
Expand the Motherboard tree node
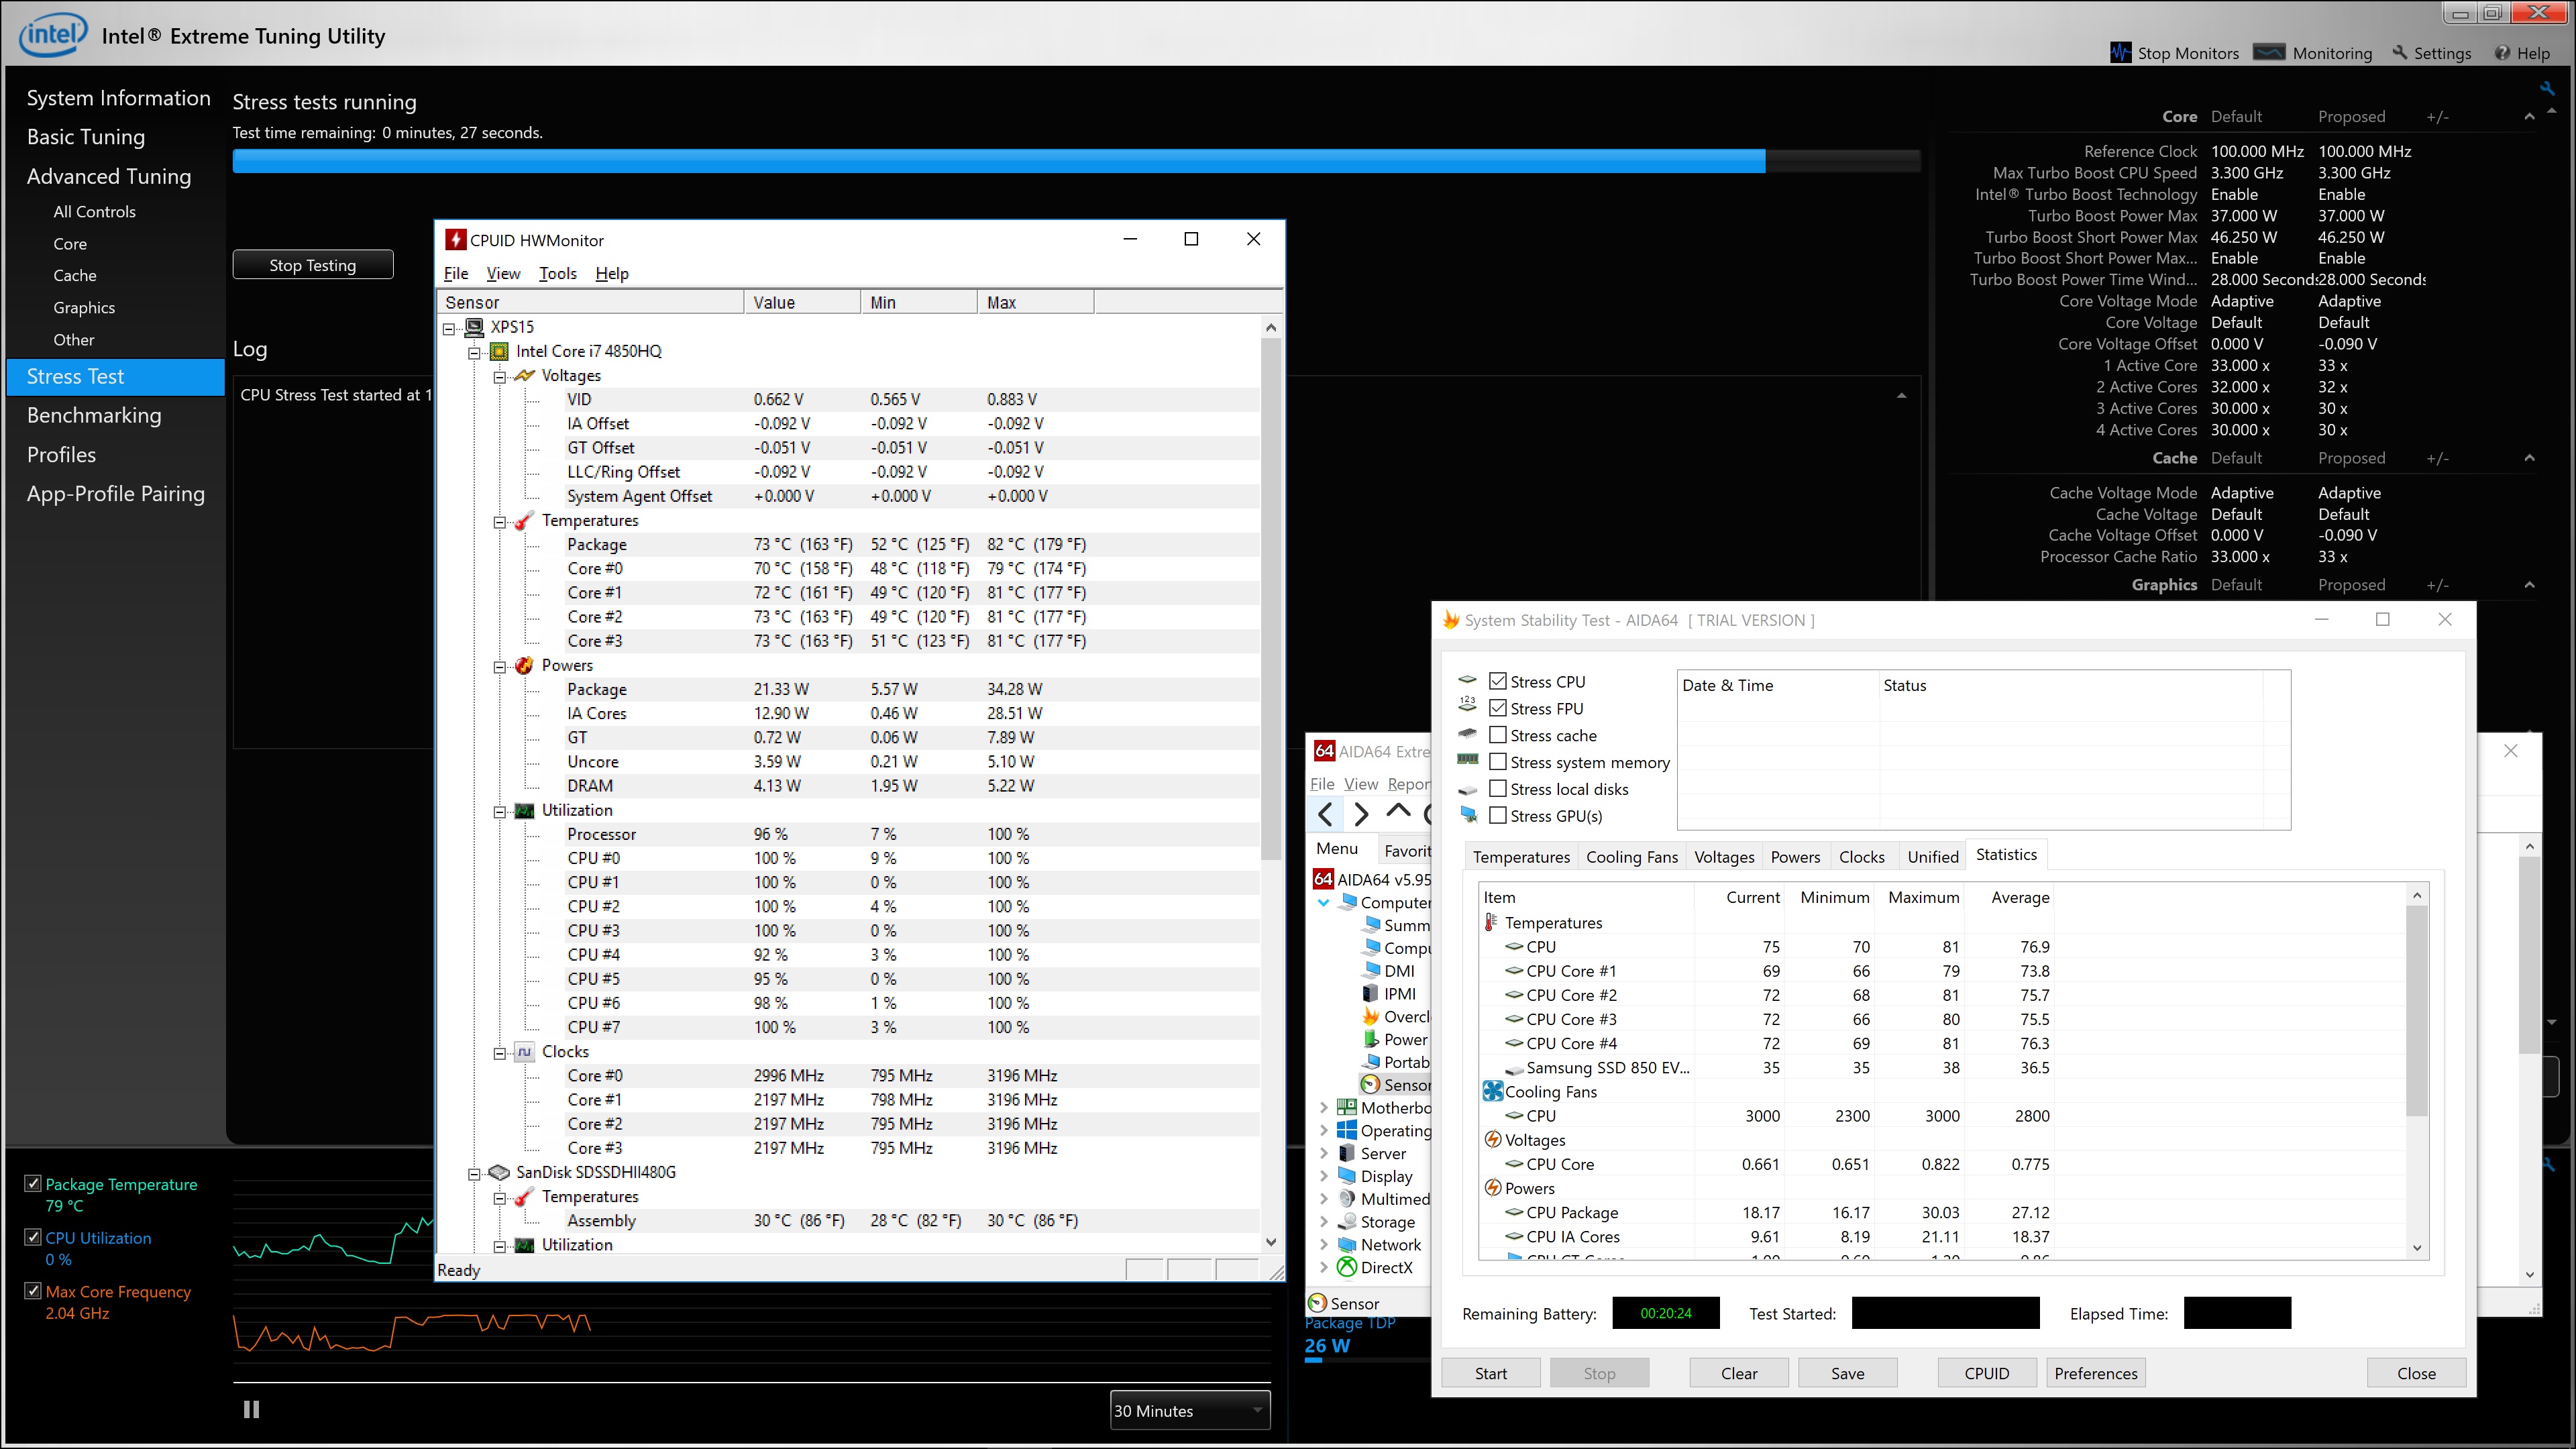(x=1324, y=1108)
